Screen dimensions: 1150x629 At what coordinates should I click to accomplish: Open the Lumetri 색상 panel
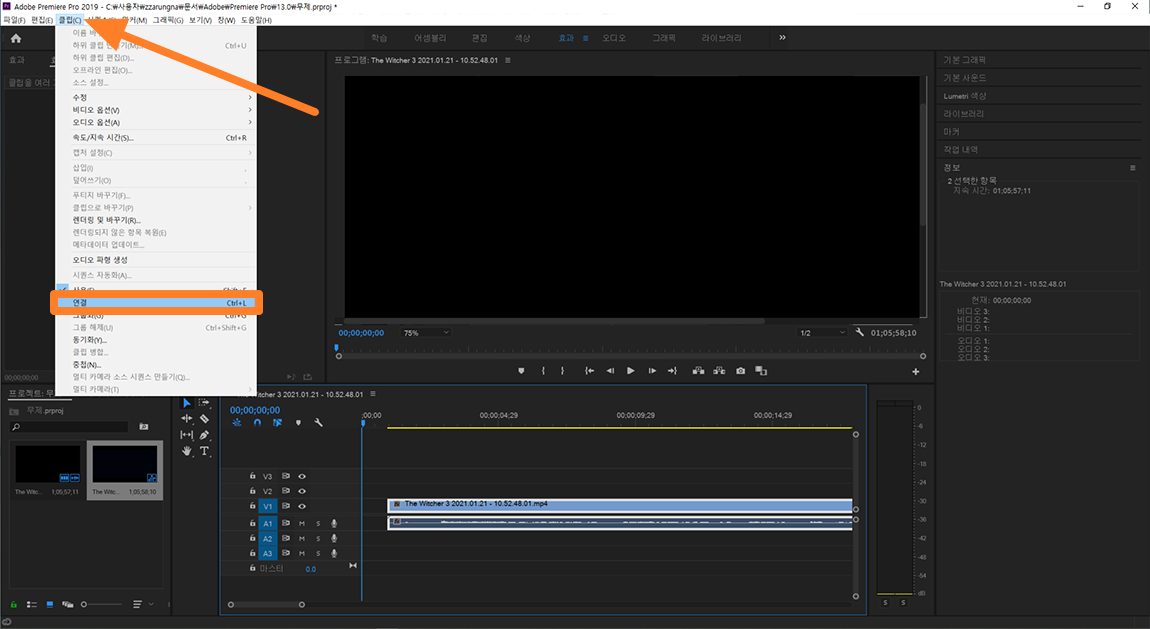pos(964,96)
